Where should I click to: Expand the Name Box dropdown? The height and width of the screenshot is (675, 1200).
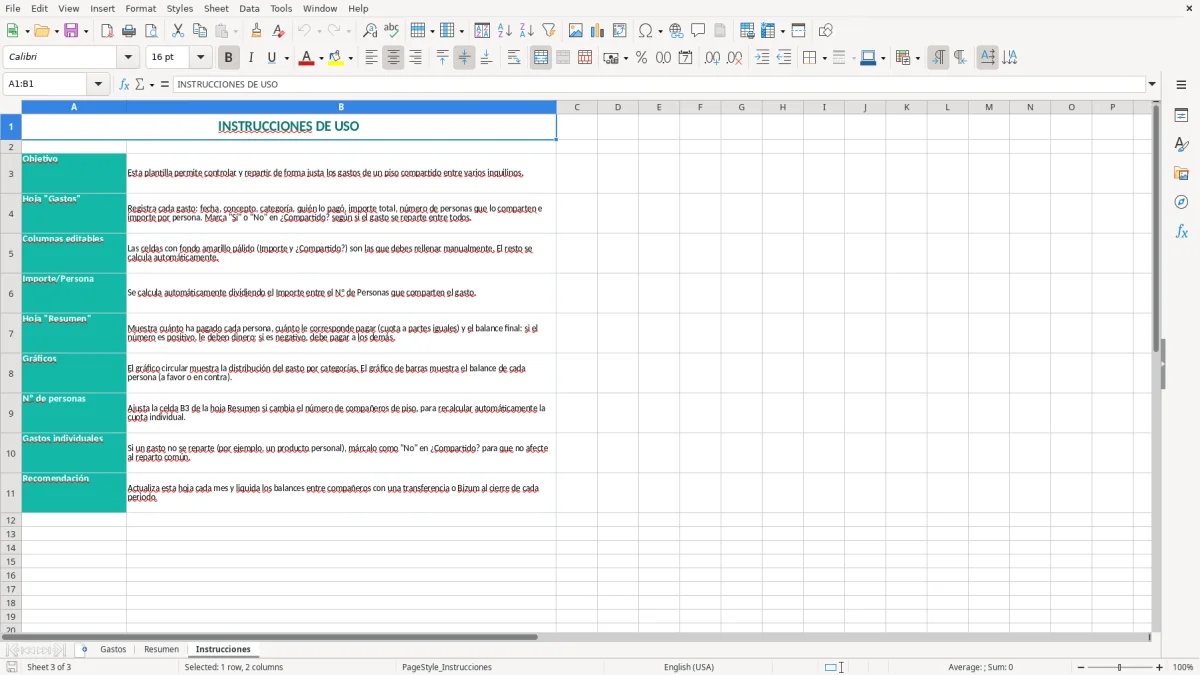point(98,85)
